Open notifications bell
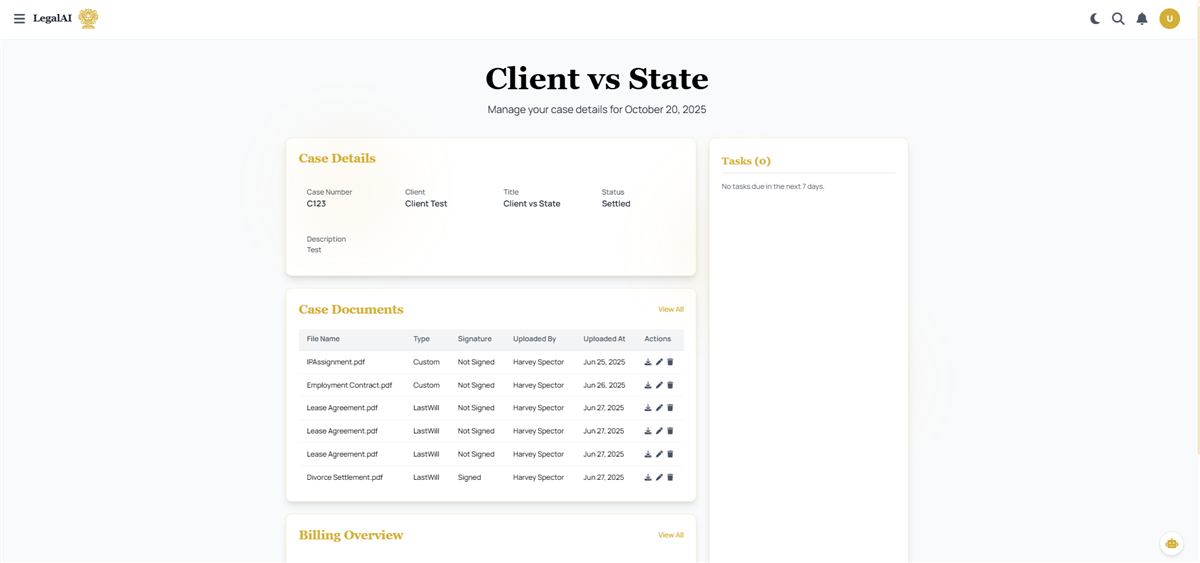1200x563 pixels. coord(1142,18)
